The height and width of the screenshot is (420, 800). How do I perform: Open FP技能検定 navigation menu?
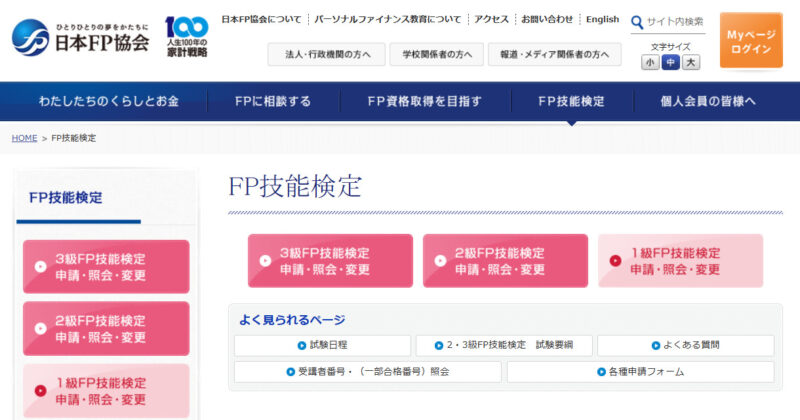pos(571,101)
